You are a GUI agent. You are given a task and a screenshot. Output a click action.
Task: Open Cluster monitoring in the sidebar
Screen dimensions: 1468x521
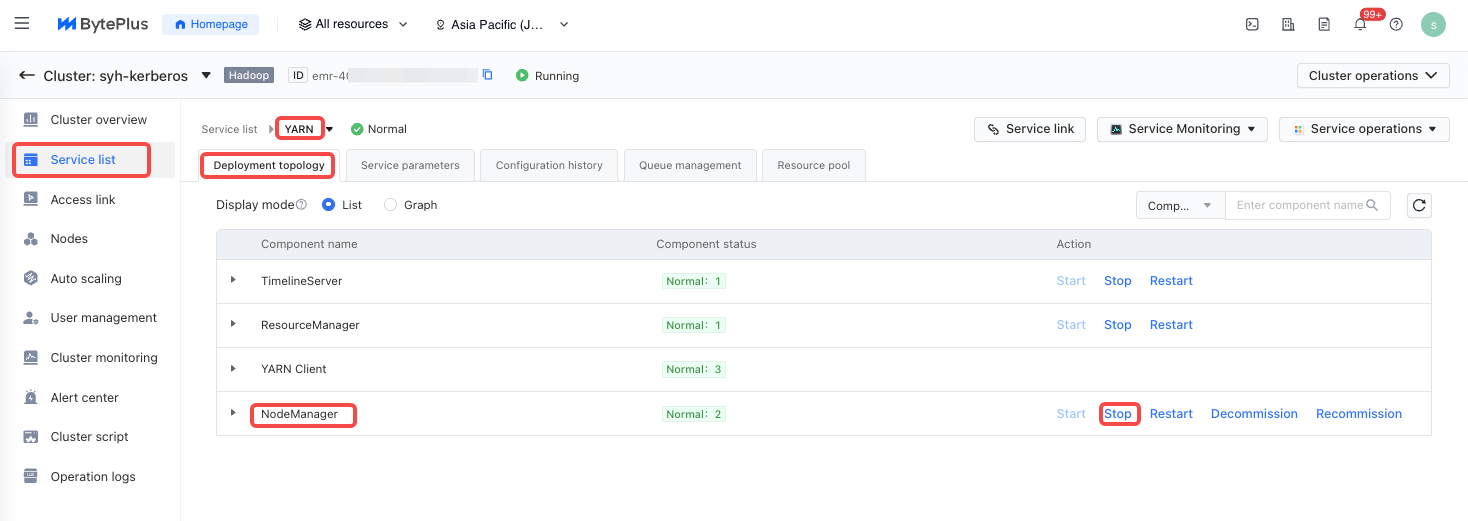coord(104,358)
